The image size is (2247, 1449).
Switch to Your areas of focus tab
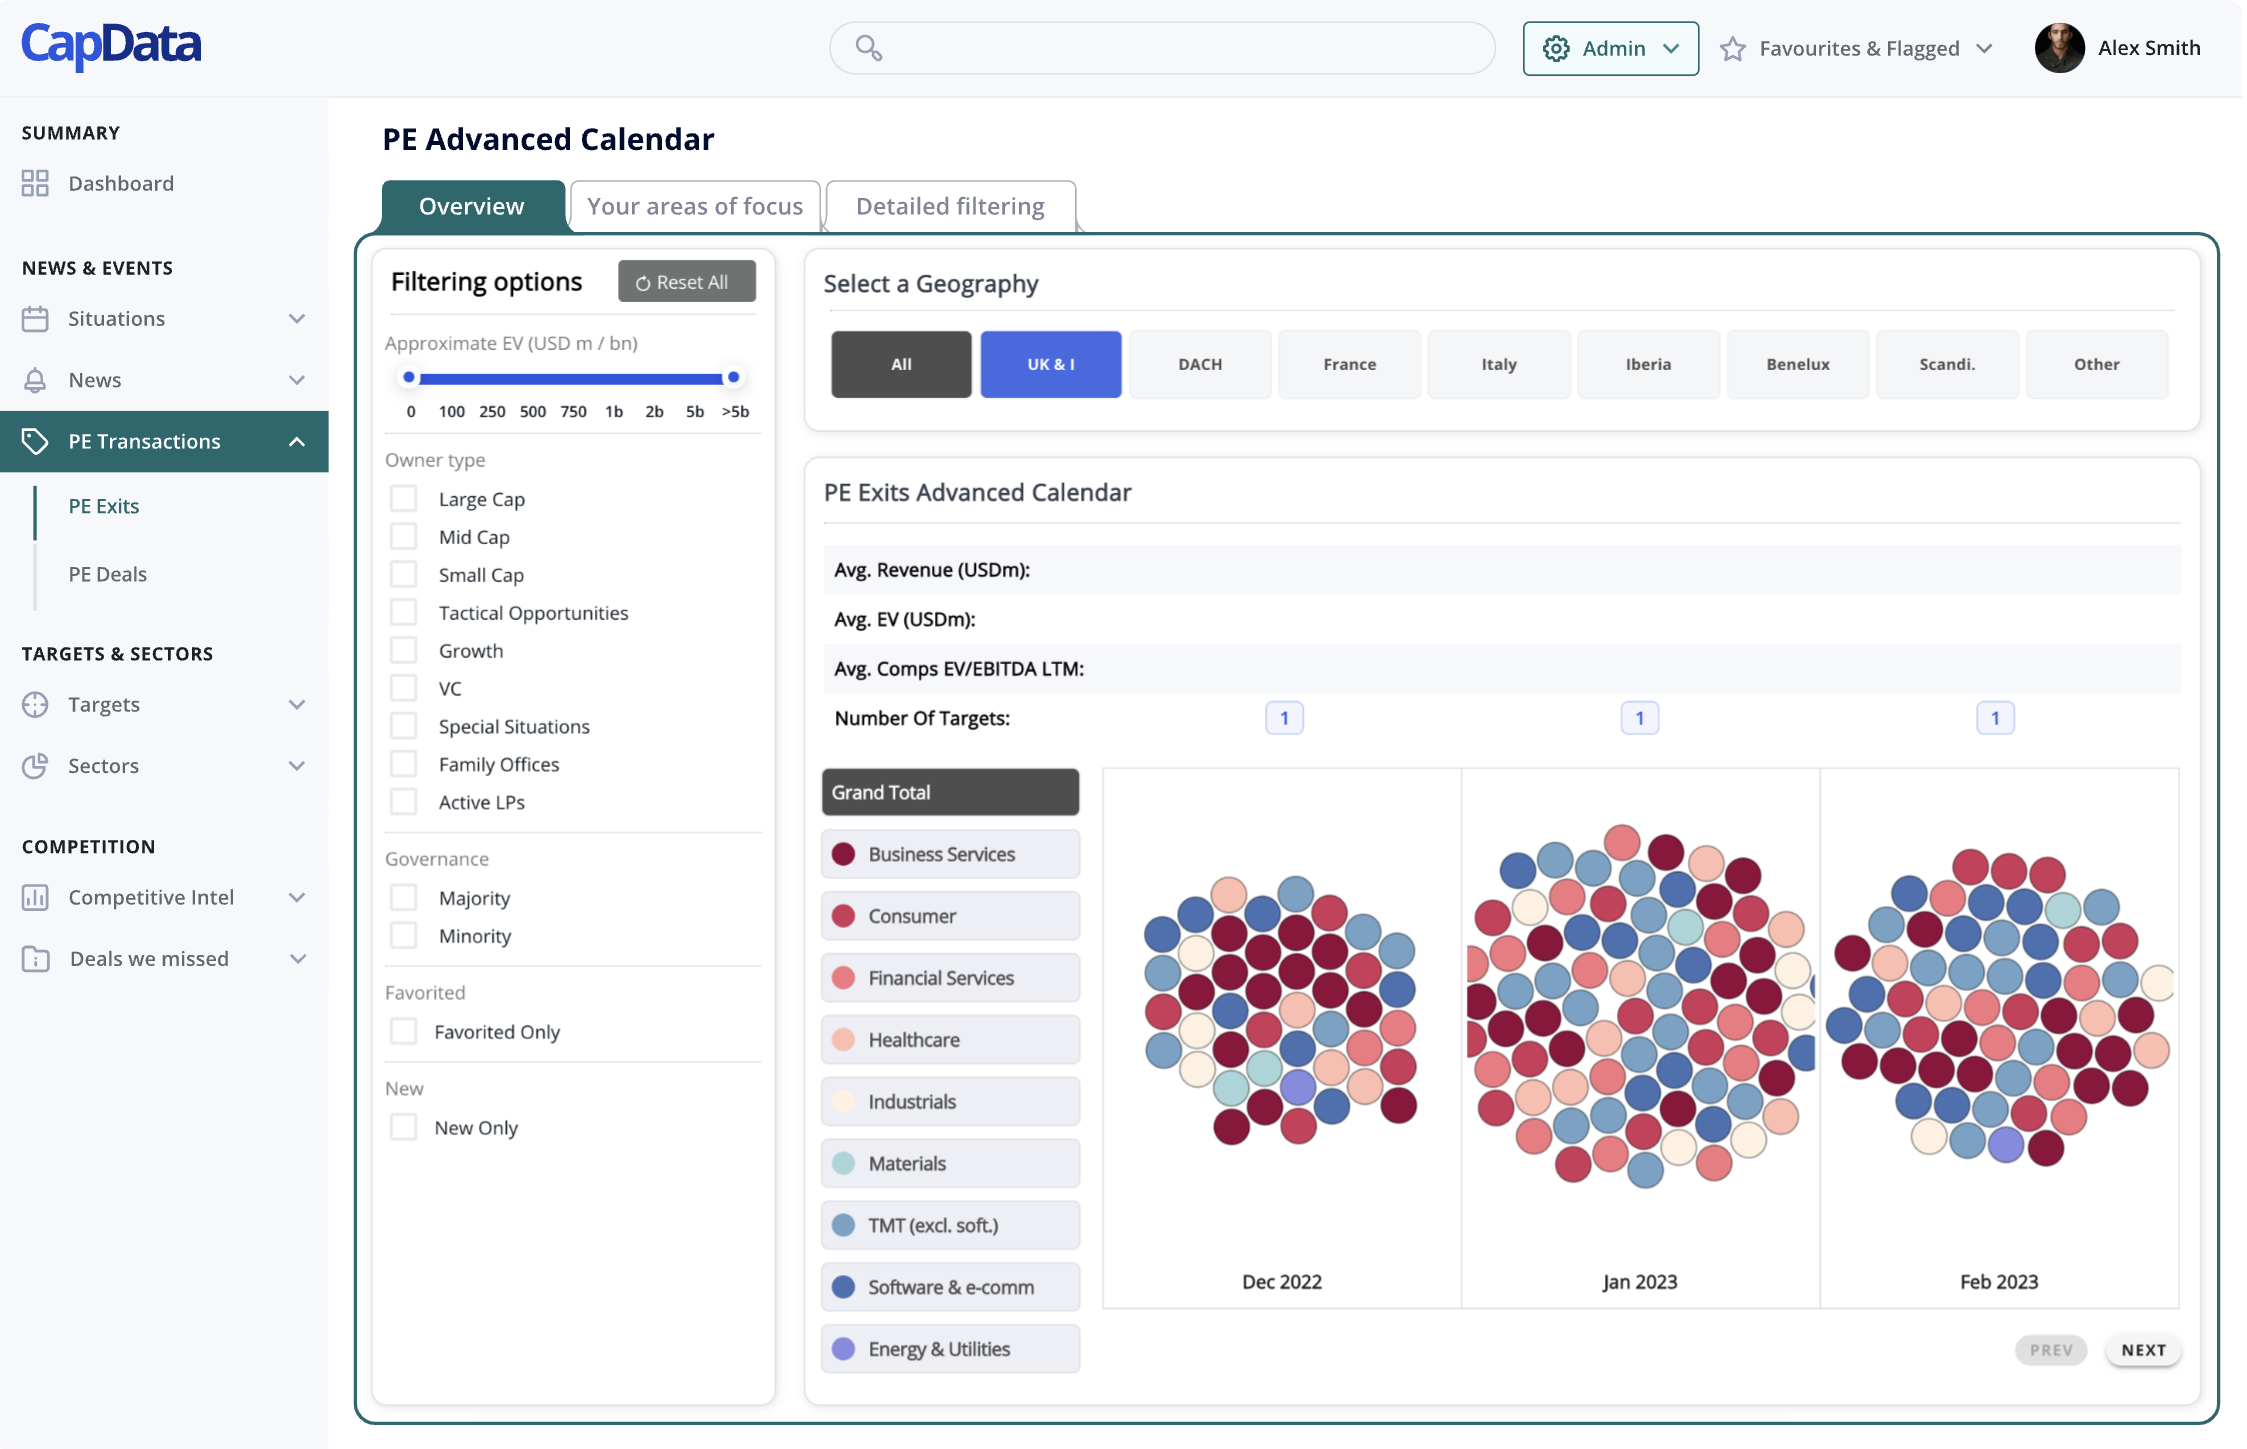[x=695, y=206]
